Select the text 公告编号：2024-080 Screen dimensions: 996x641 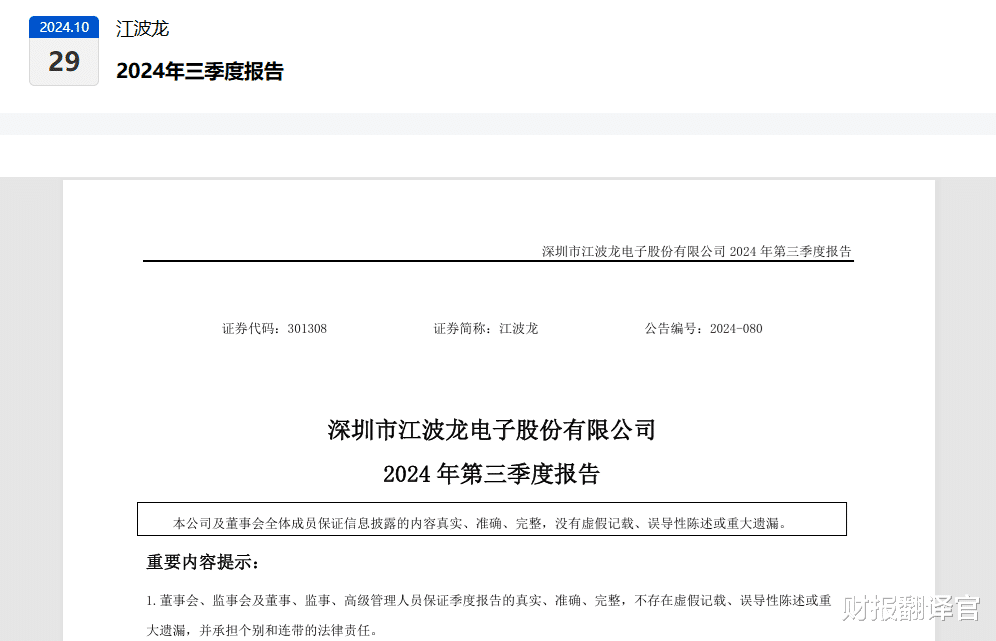[704, 328]
